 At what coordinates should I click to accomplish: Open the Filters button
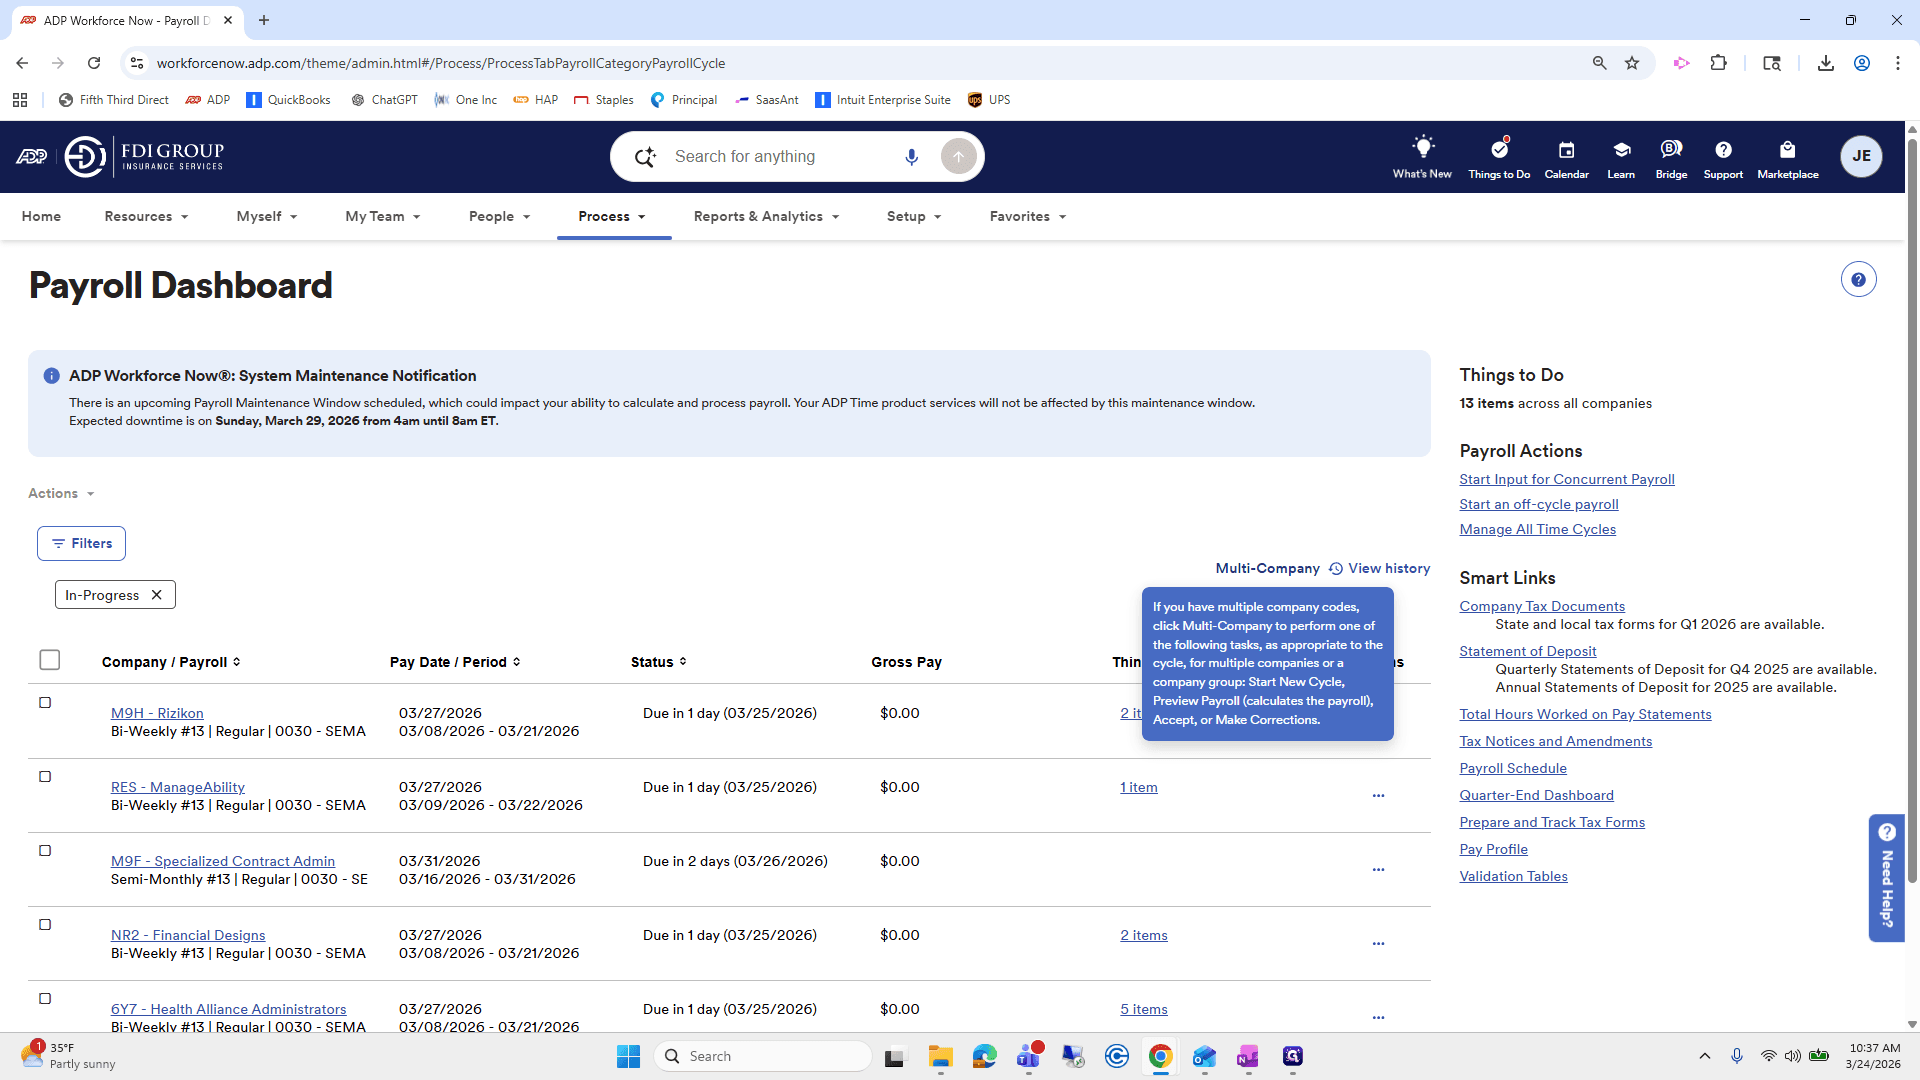pyautogui.click(x=81, y=544)
